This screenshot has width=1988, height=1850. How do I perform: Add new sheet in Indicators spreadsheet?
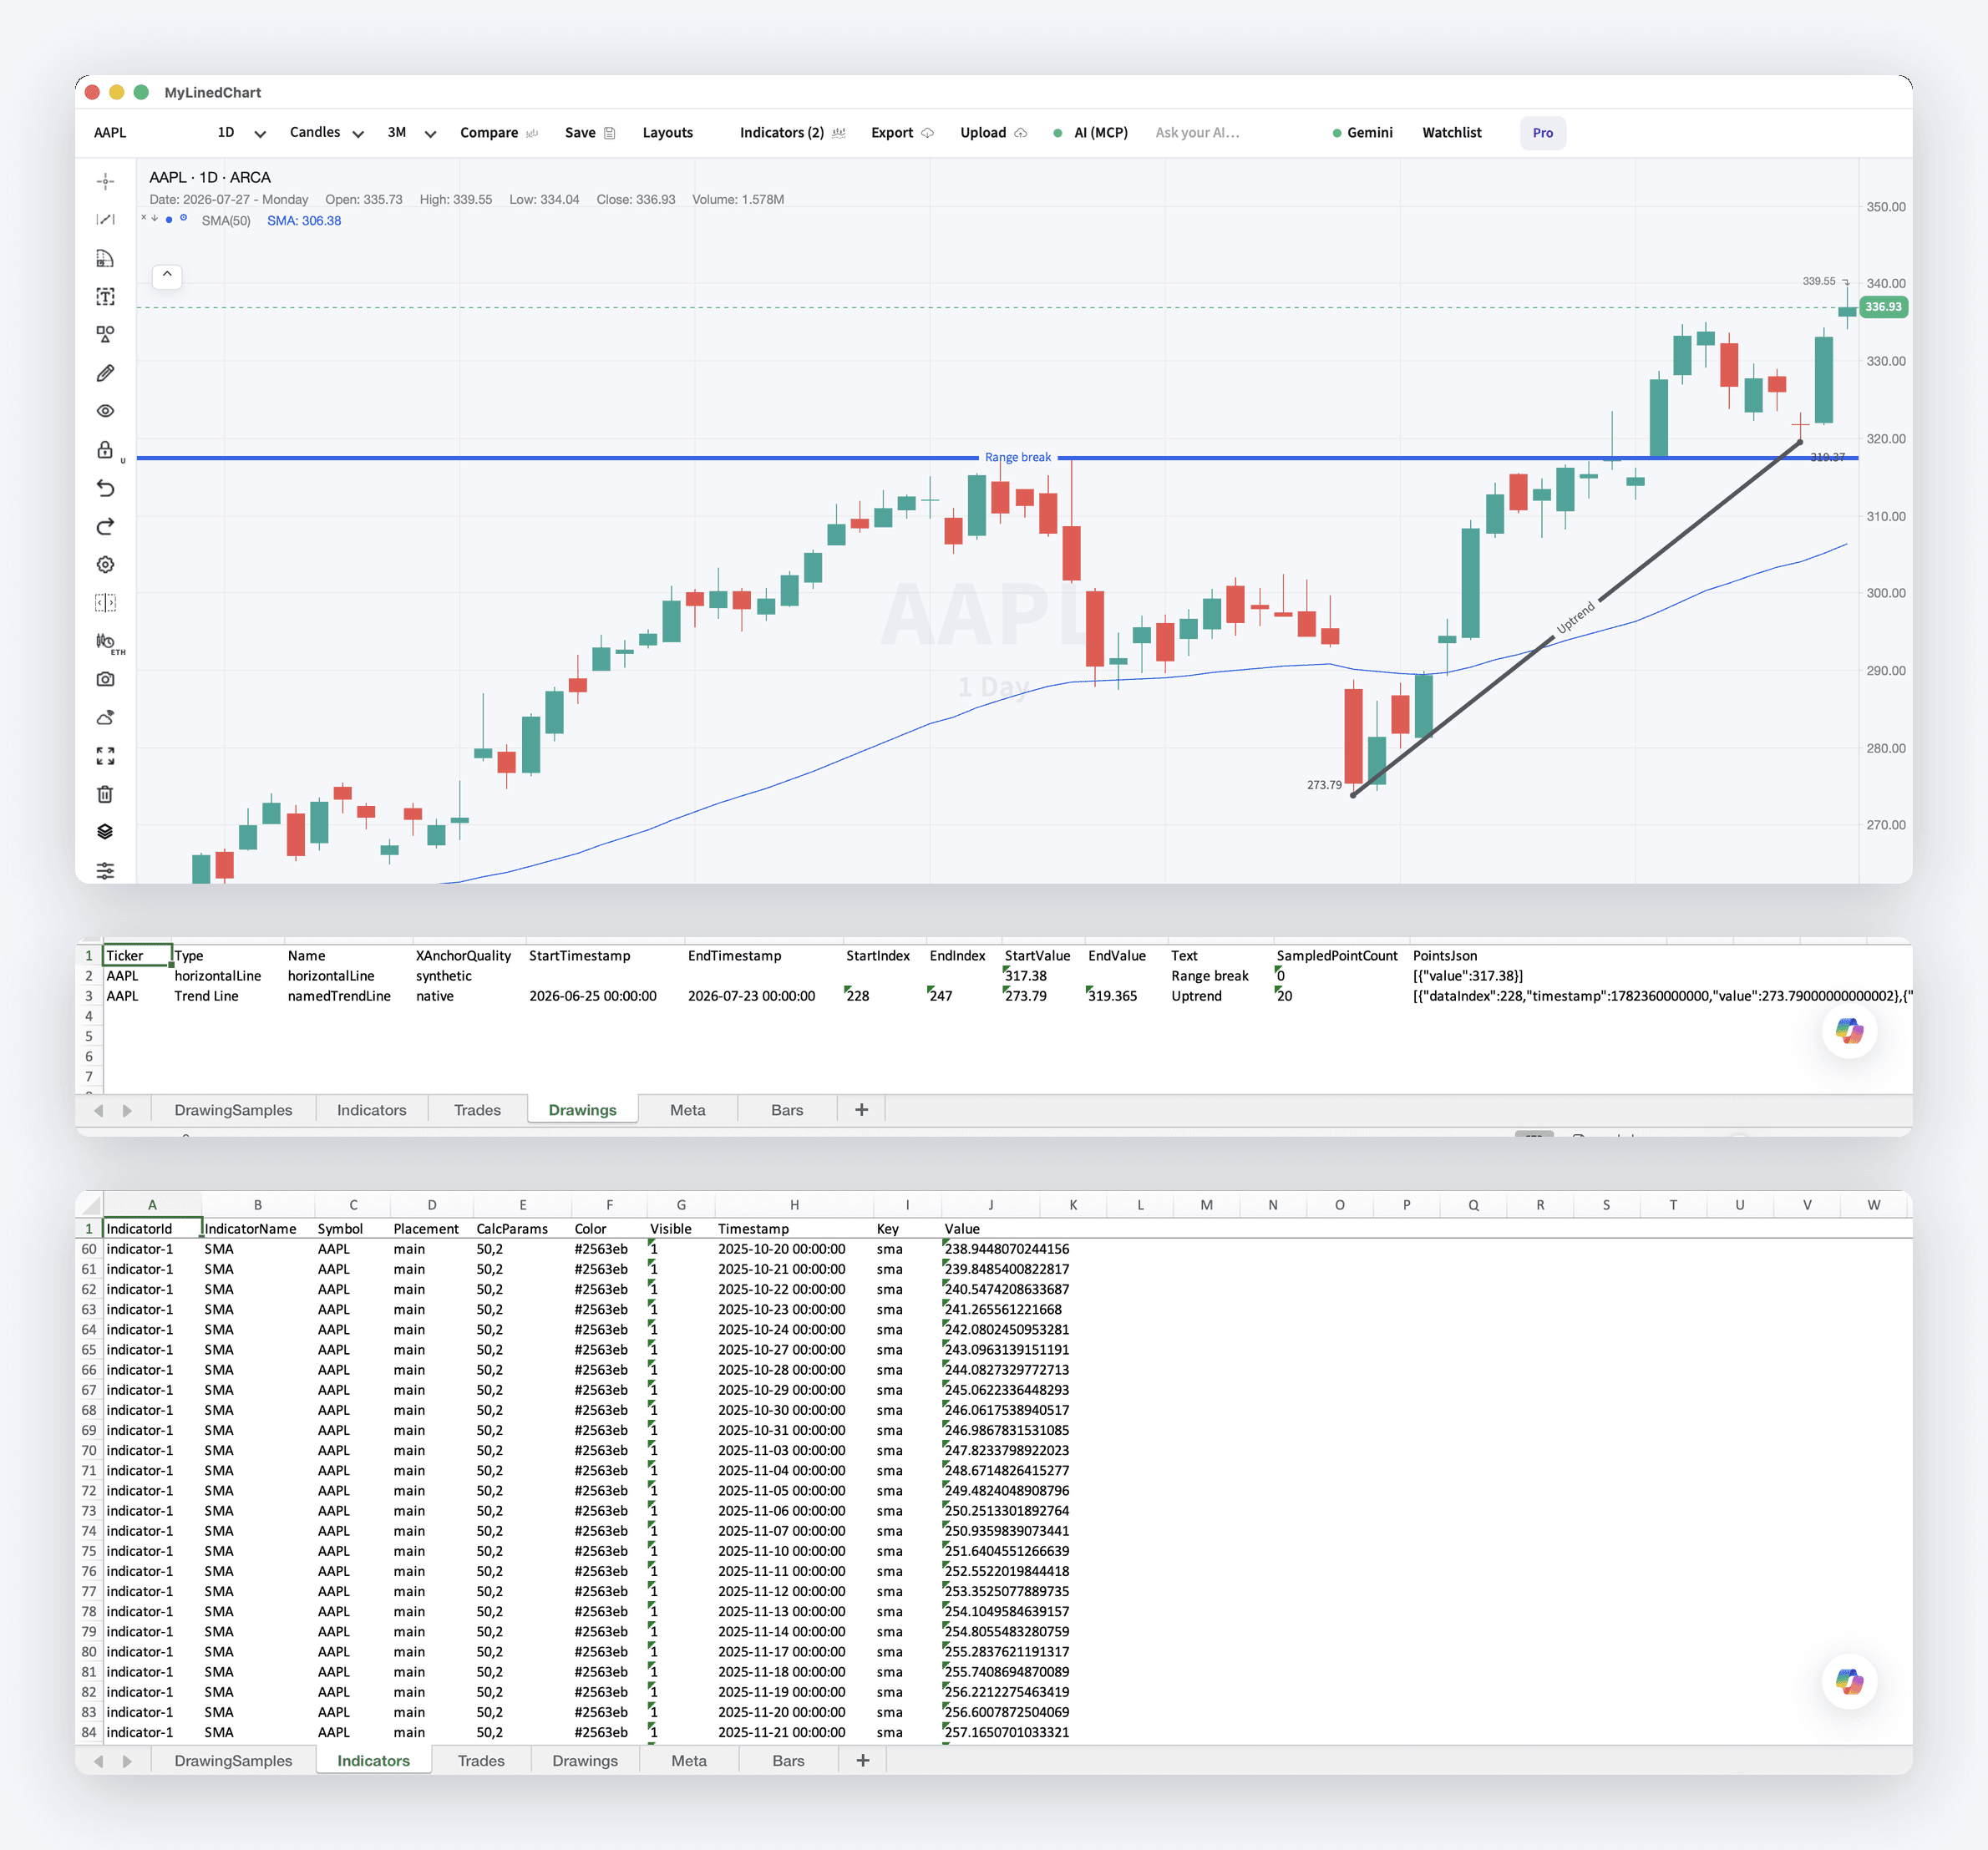(x=863, y=1761)
